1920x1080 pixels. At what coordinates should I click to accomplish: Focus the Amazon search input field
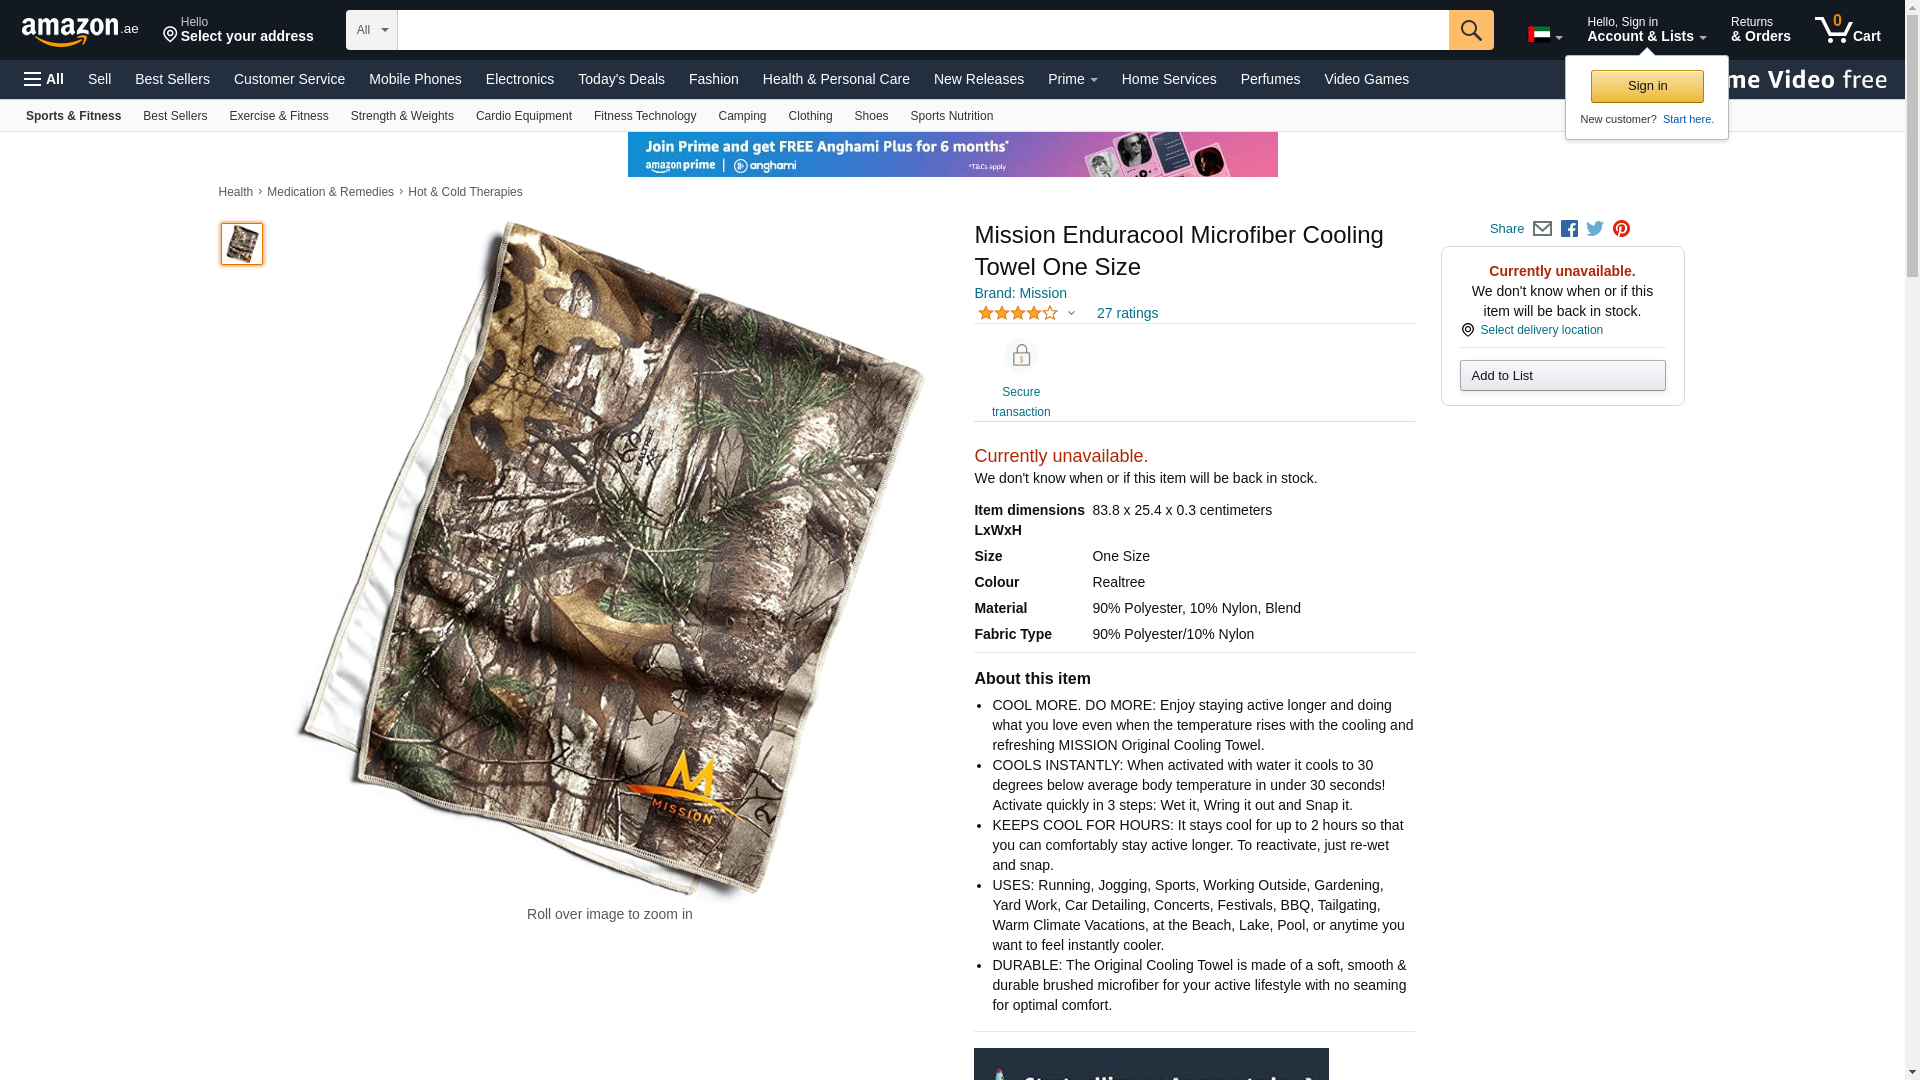[923, 30]
